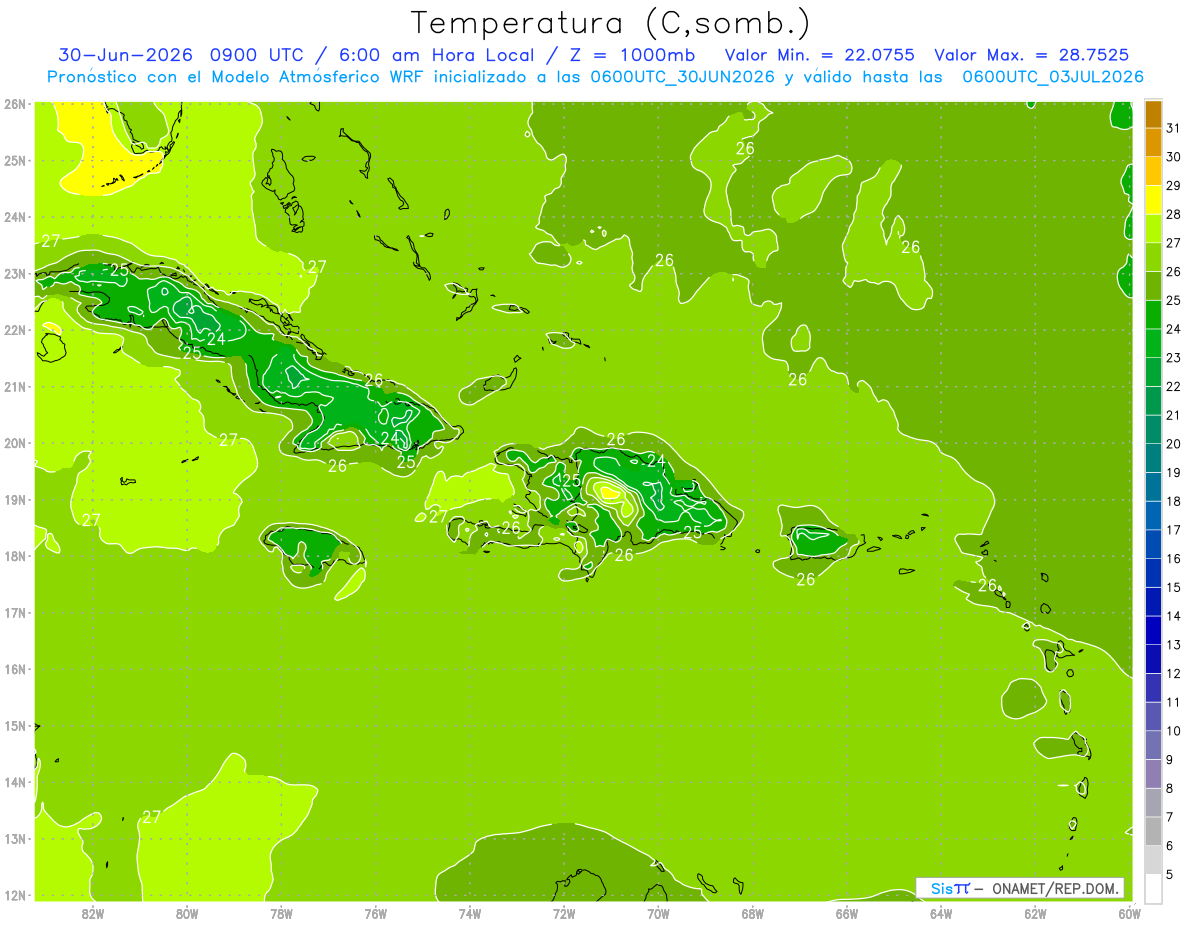
Task: Click the green cool region over Jamaica
Action: [x=308, y=548]
